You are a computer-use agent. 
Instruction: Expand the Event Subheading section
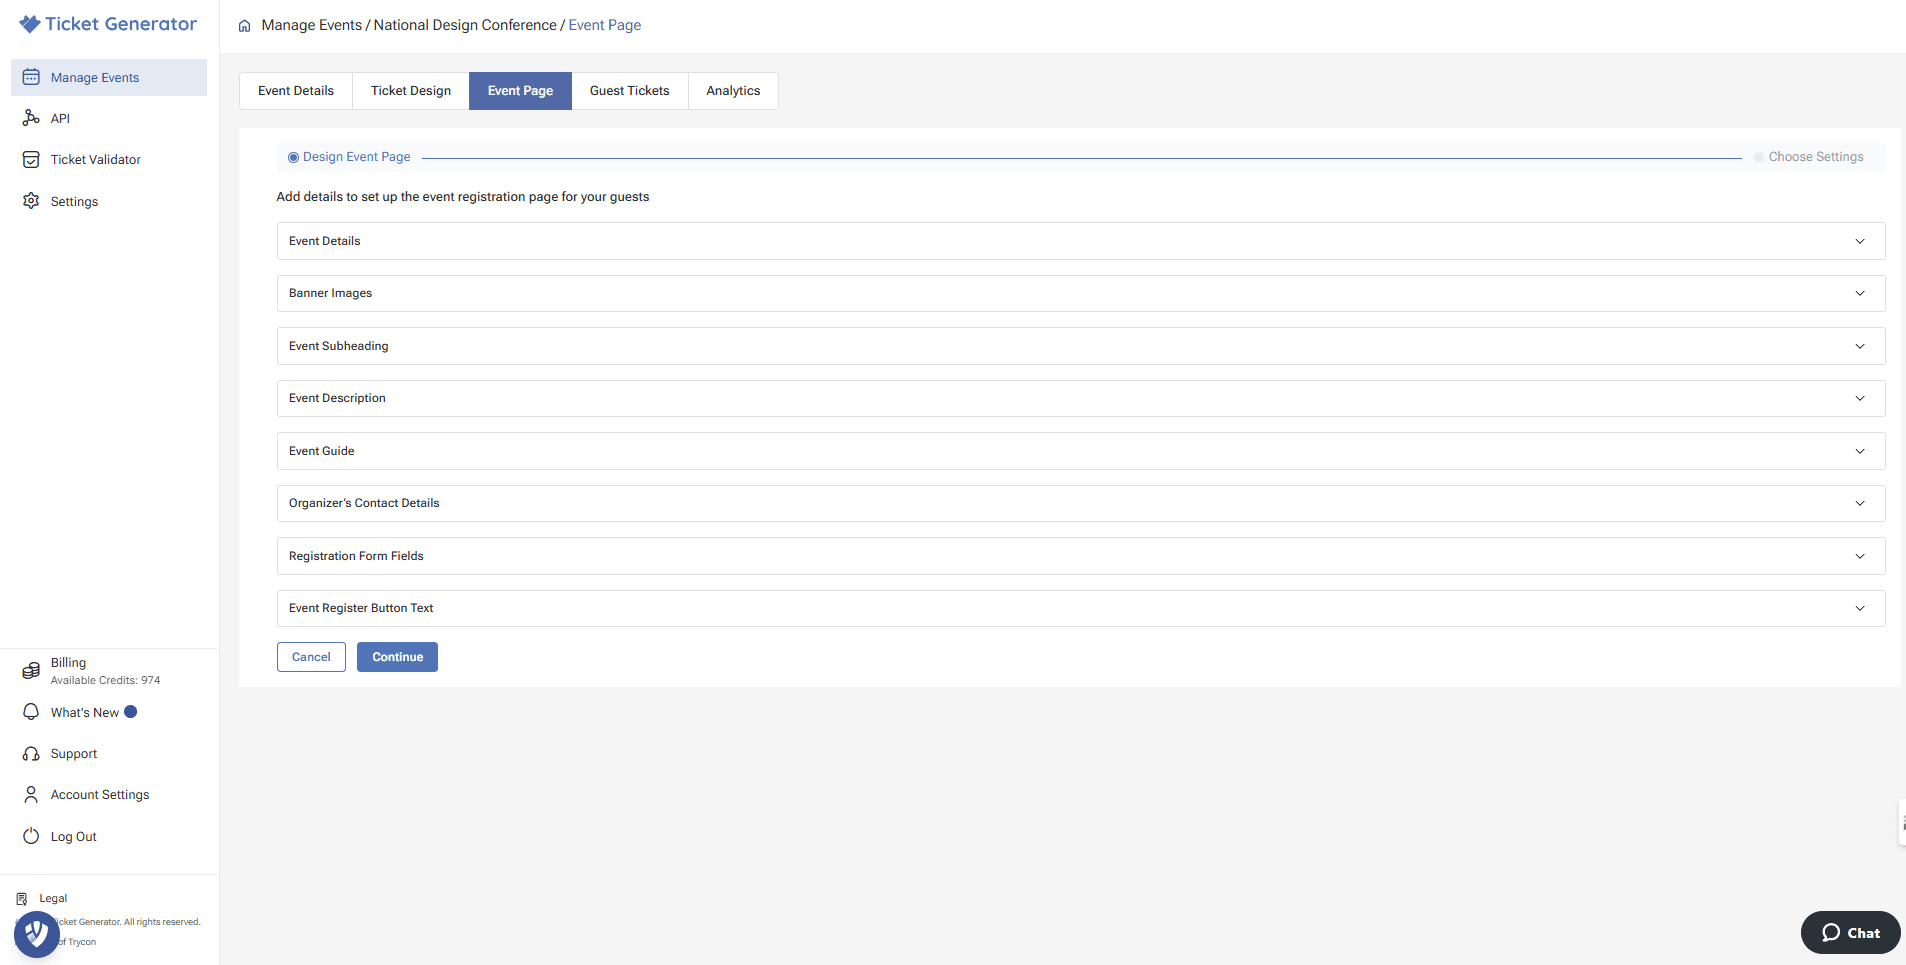click(x=1081, y=346)
